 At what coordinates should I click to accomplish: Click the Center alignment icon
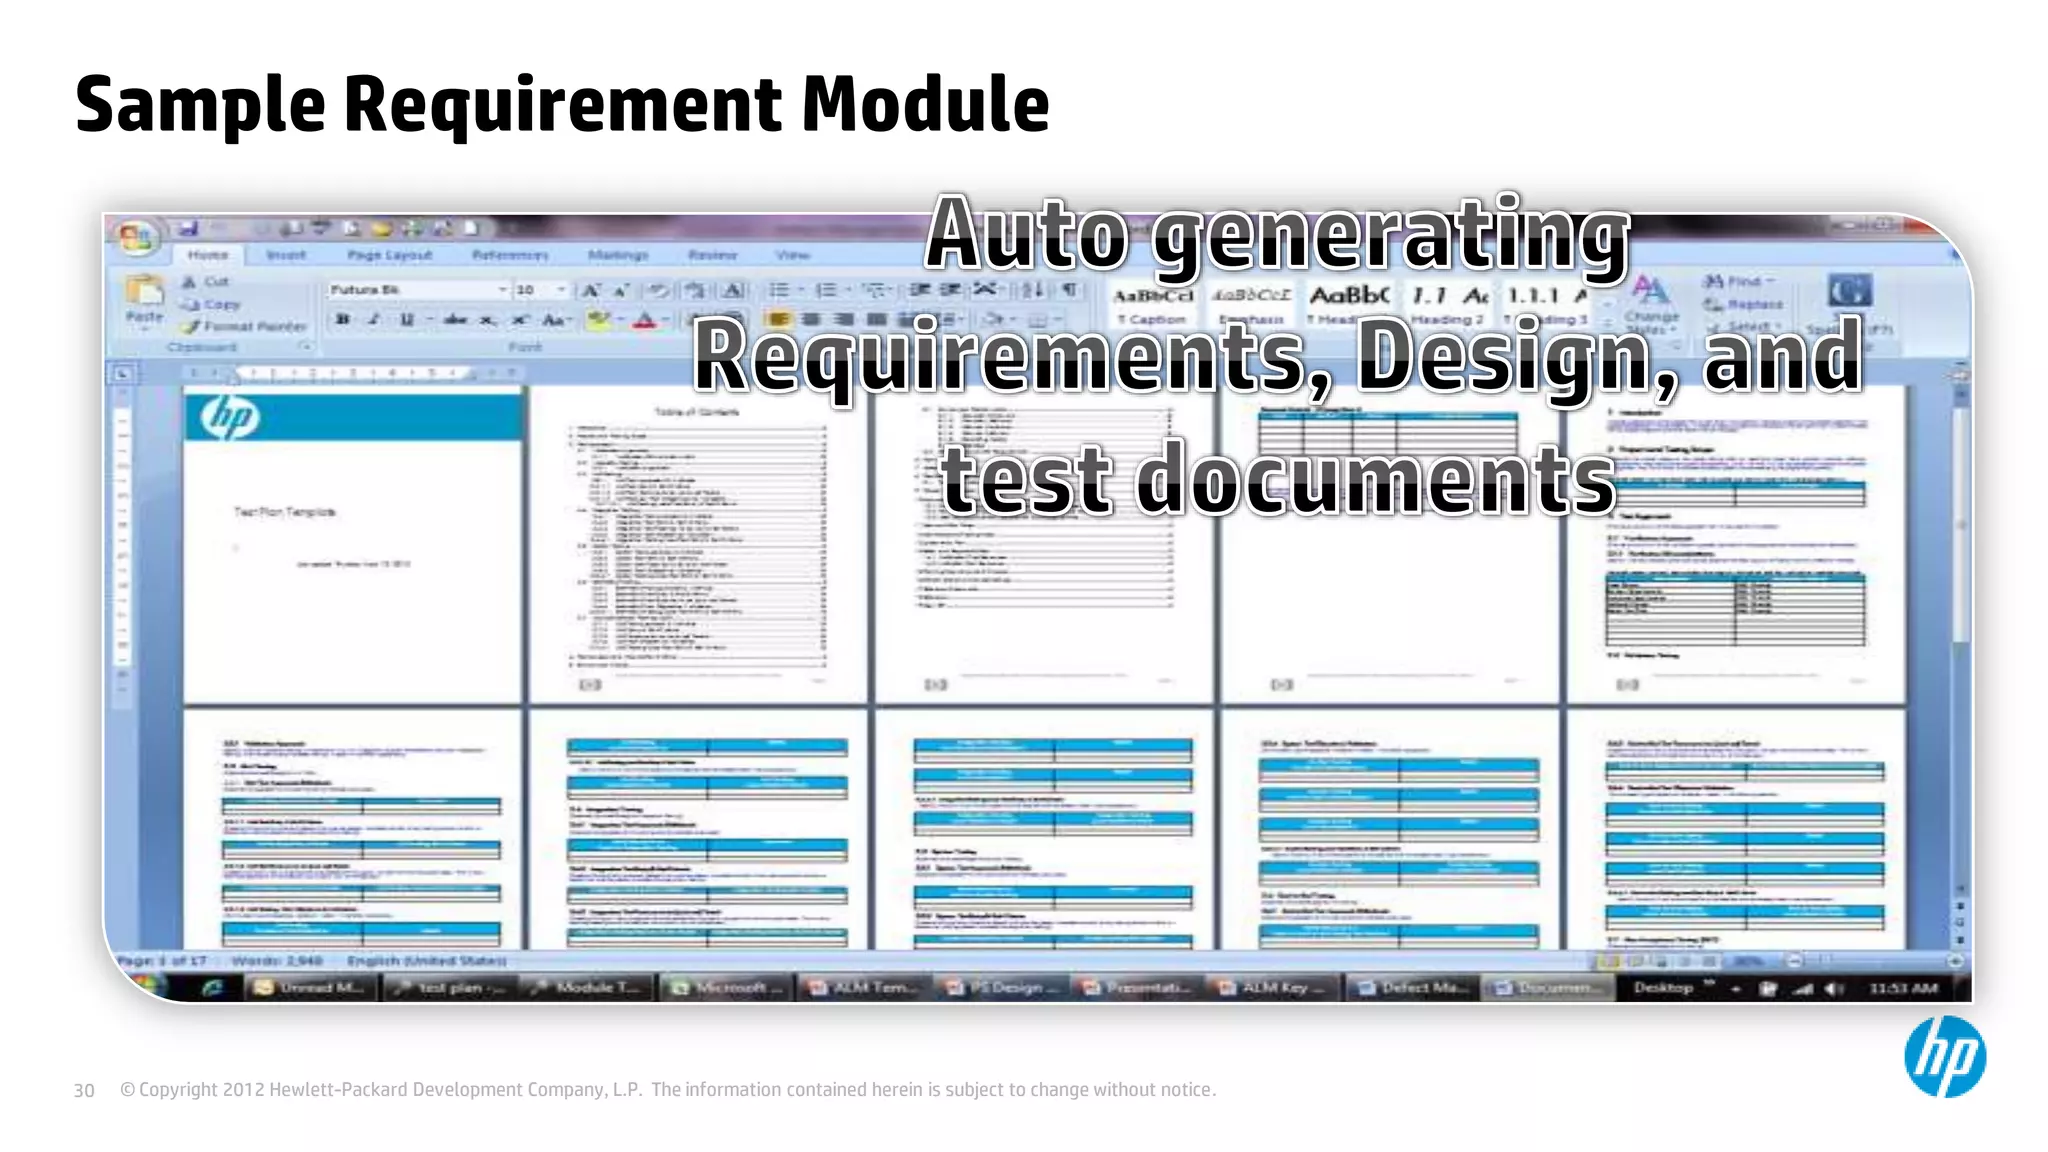coord(811,320)
